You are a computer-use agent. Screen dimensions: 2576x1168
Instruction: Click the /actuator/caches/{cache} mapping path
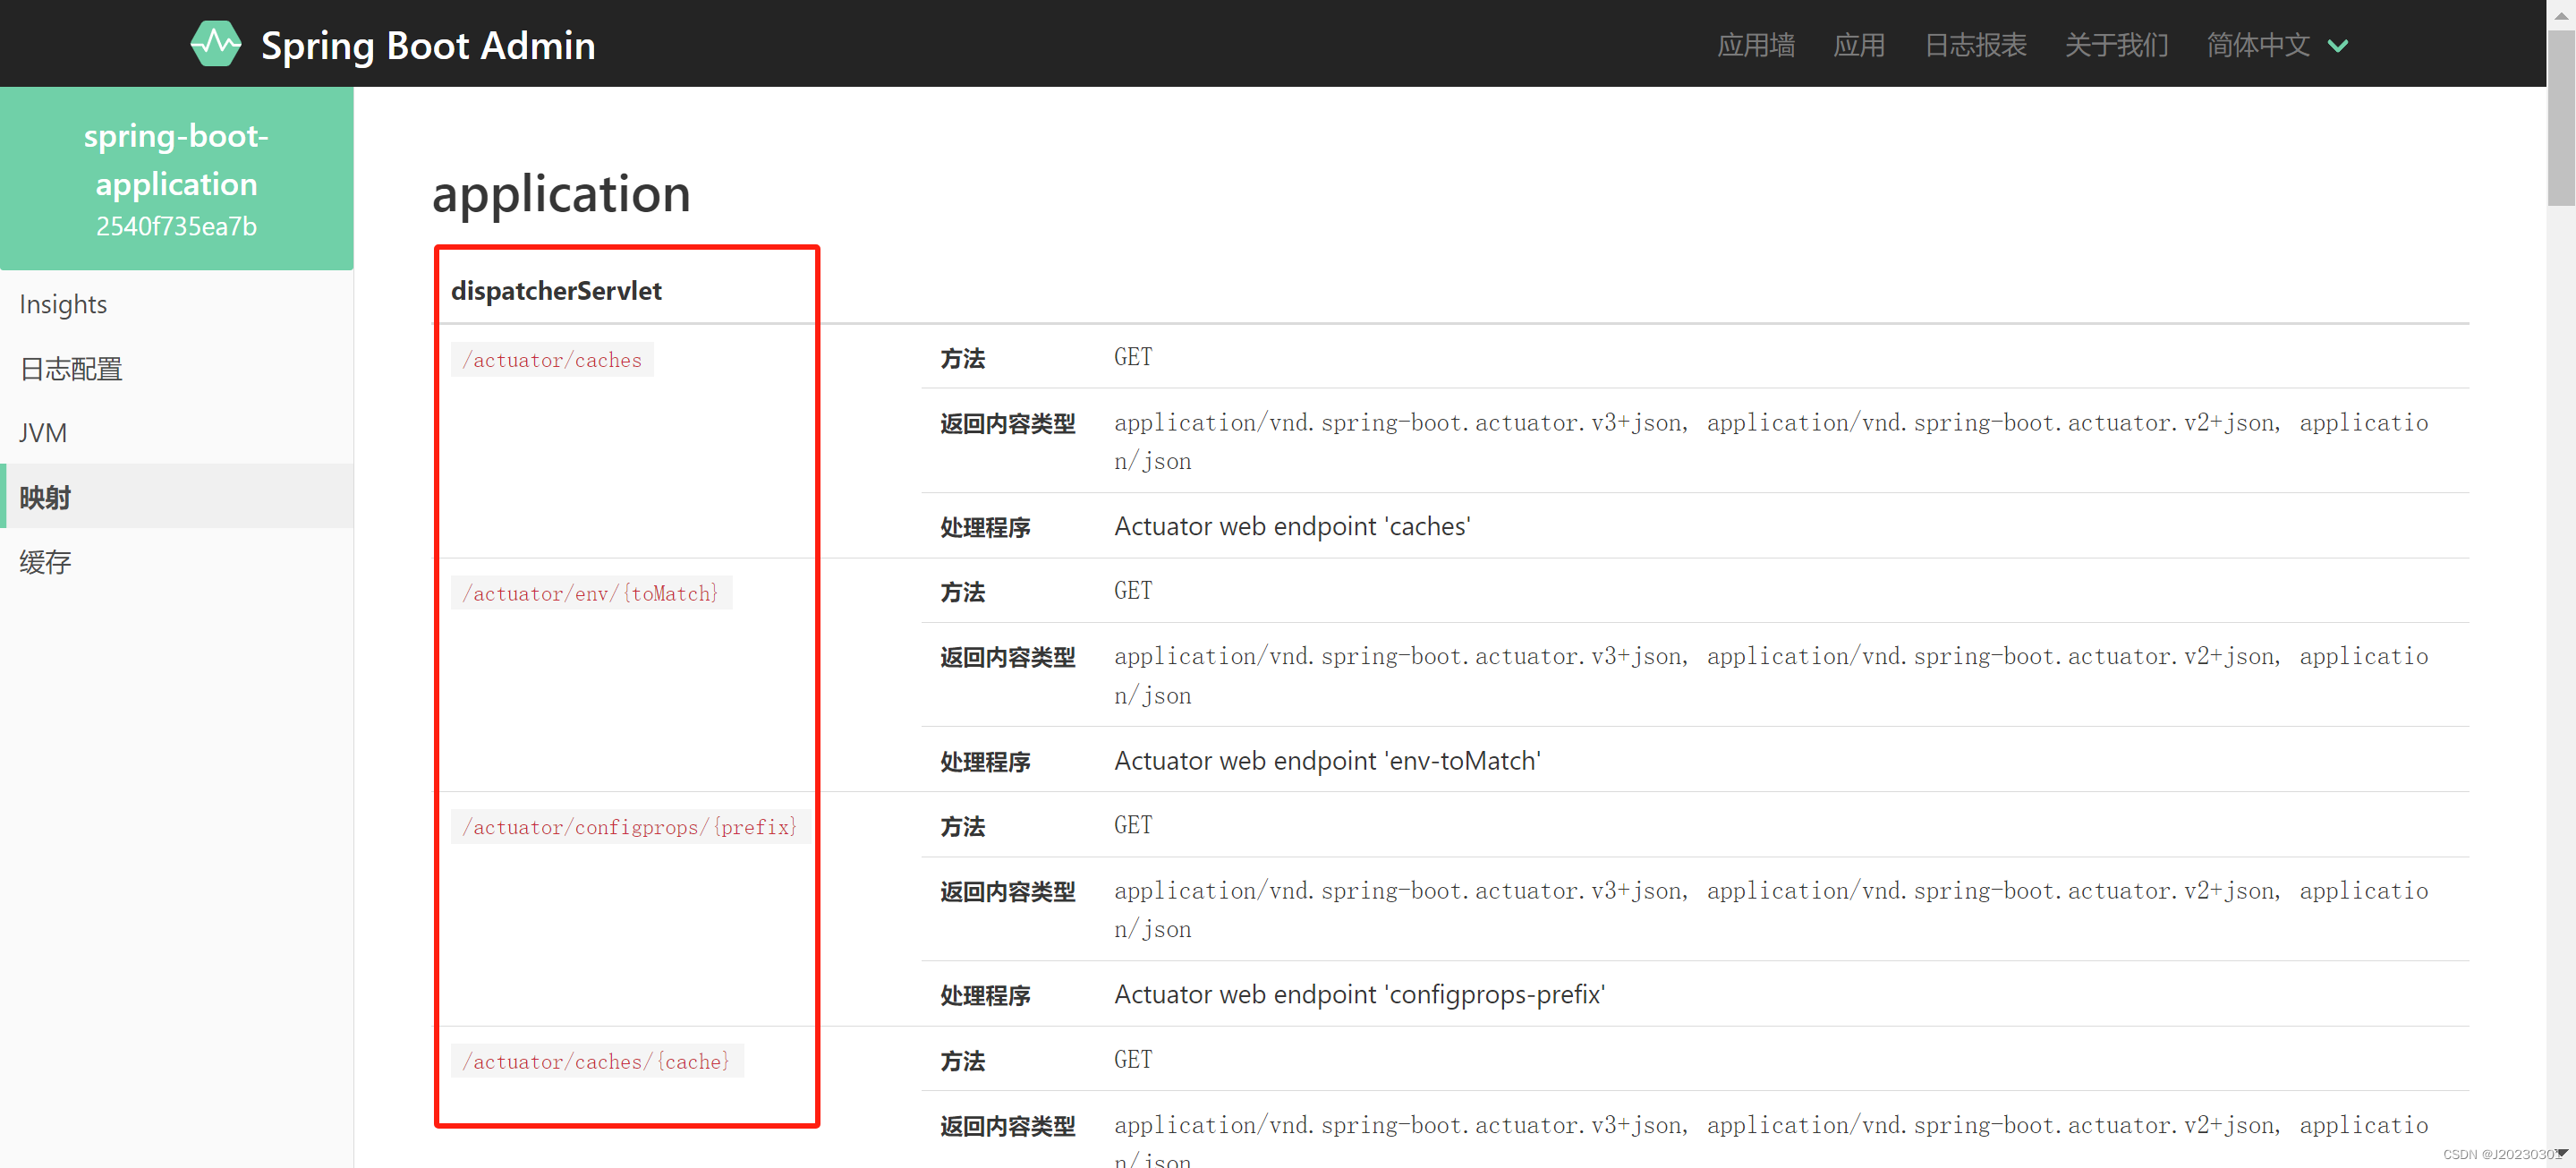[x=596, y=1062]
